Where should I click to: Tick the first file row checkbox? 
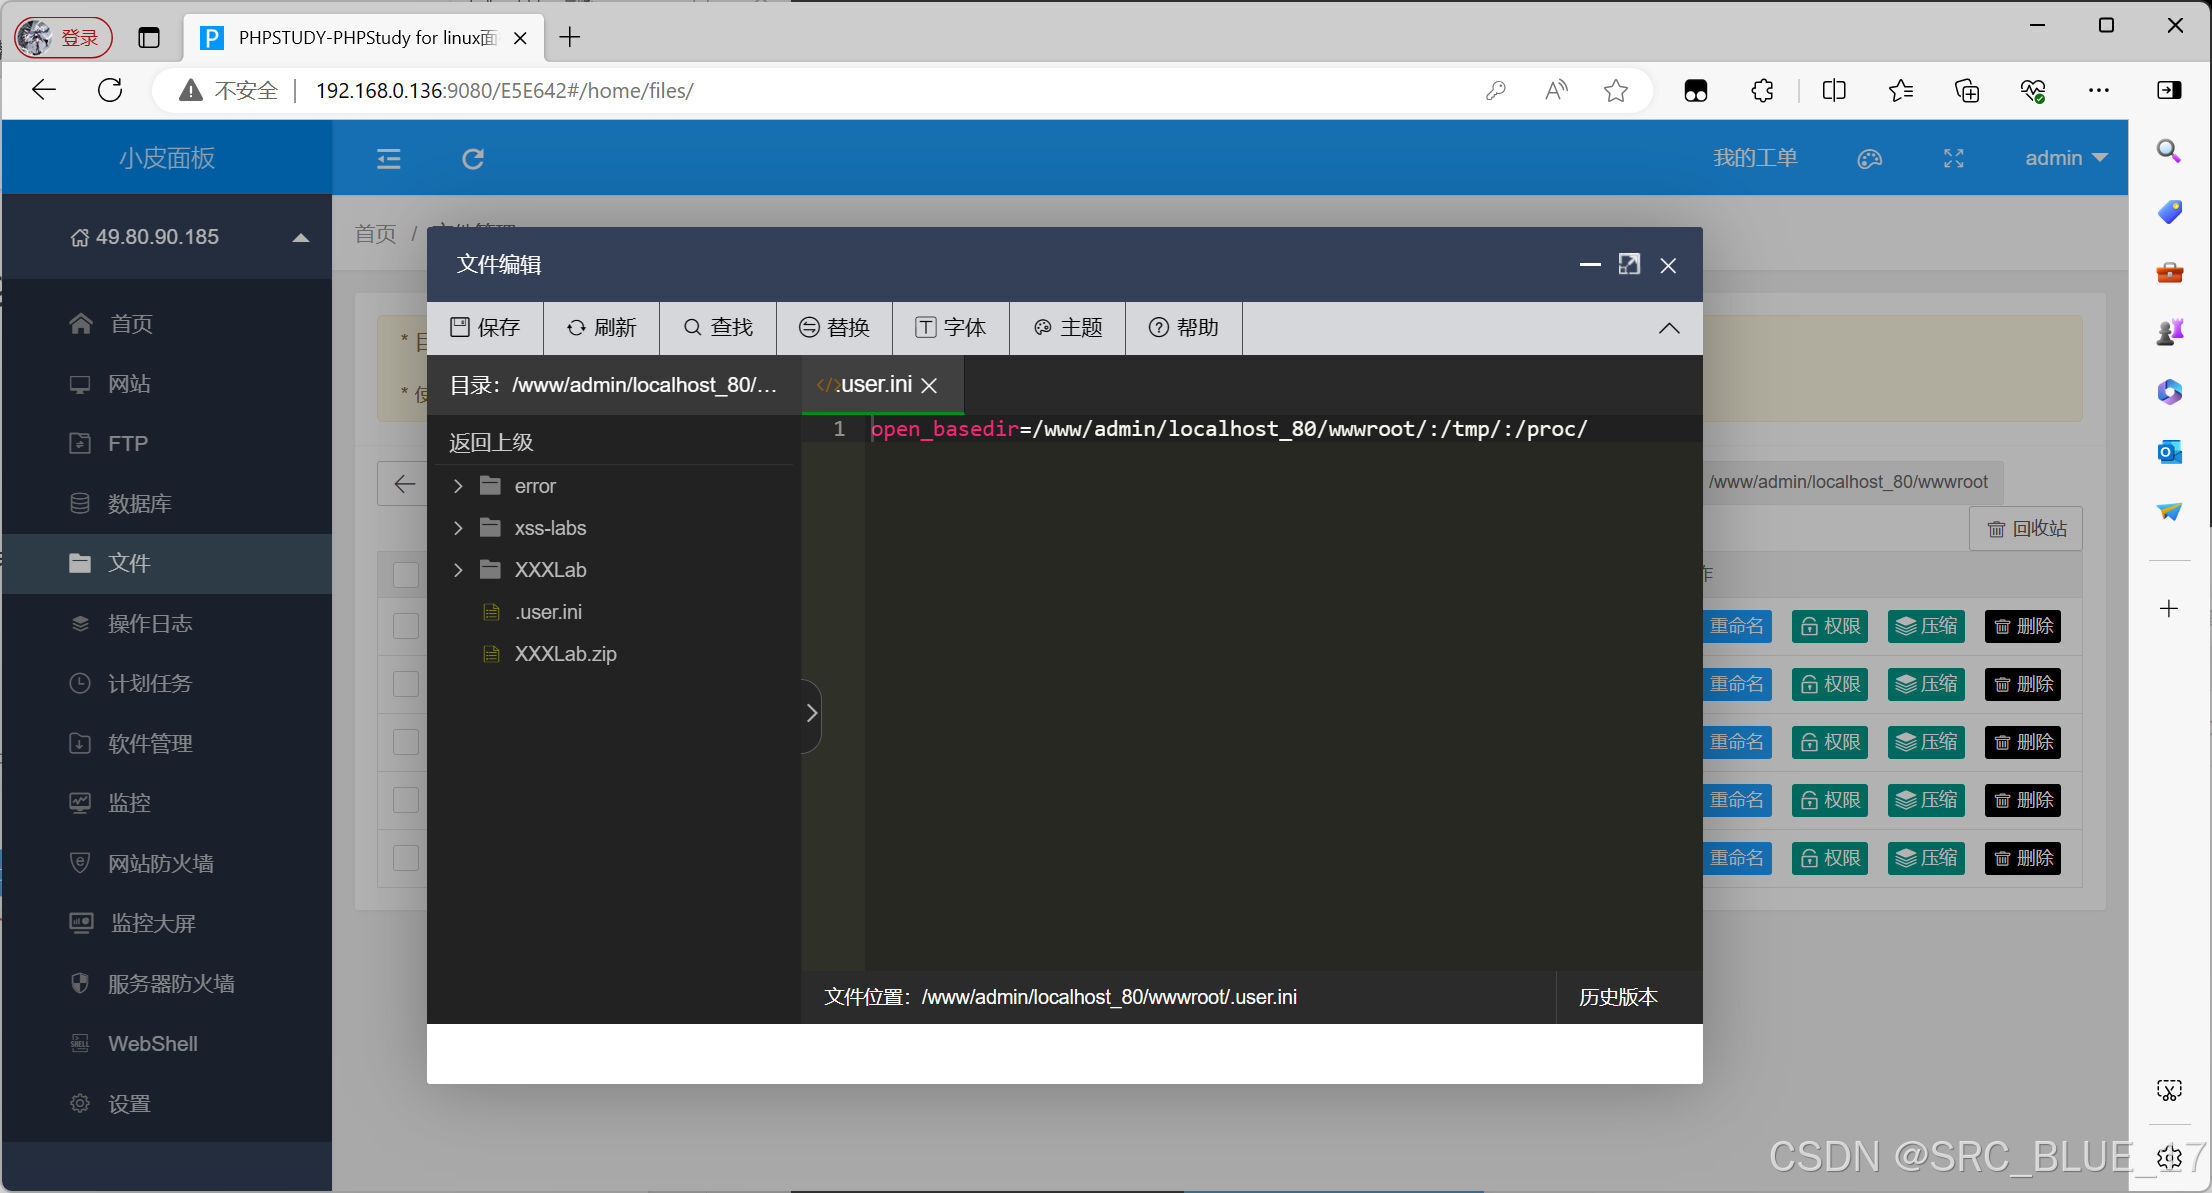(x=406, y=626)
